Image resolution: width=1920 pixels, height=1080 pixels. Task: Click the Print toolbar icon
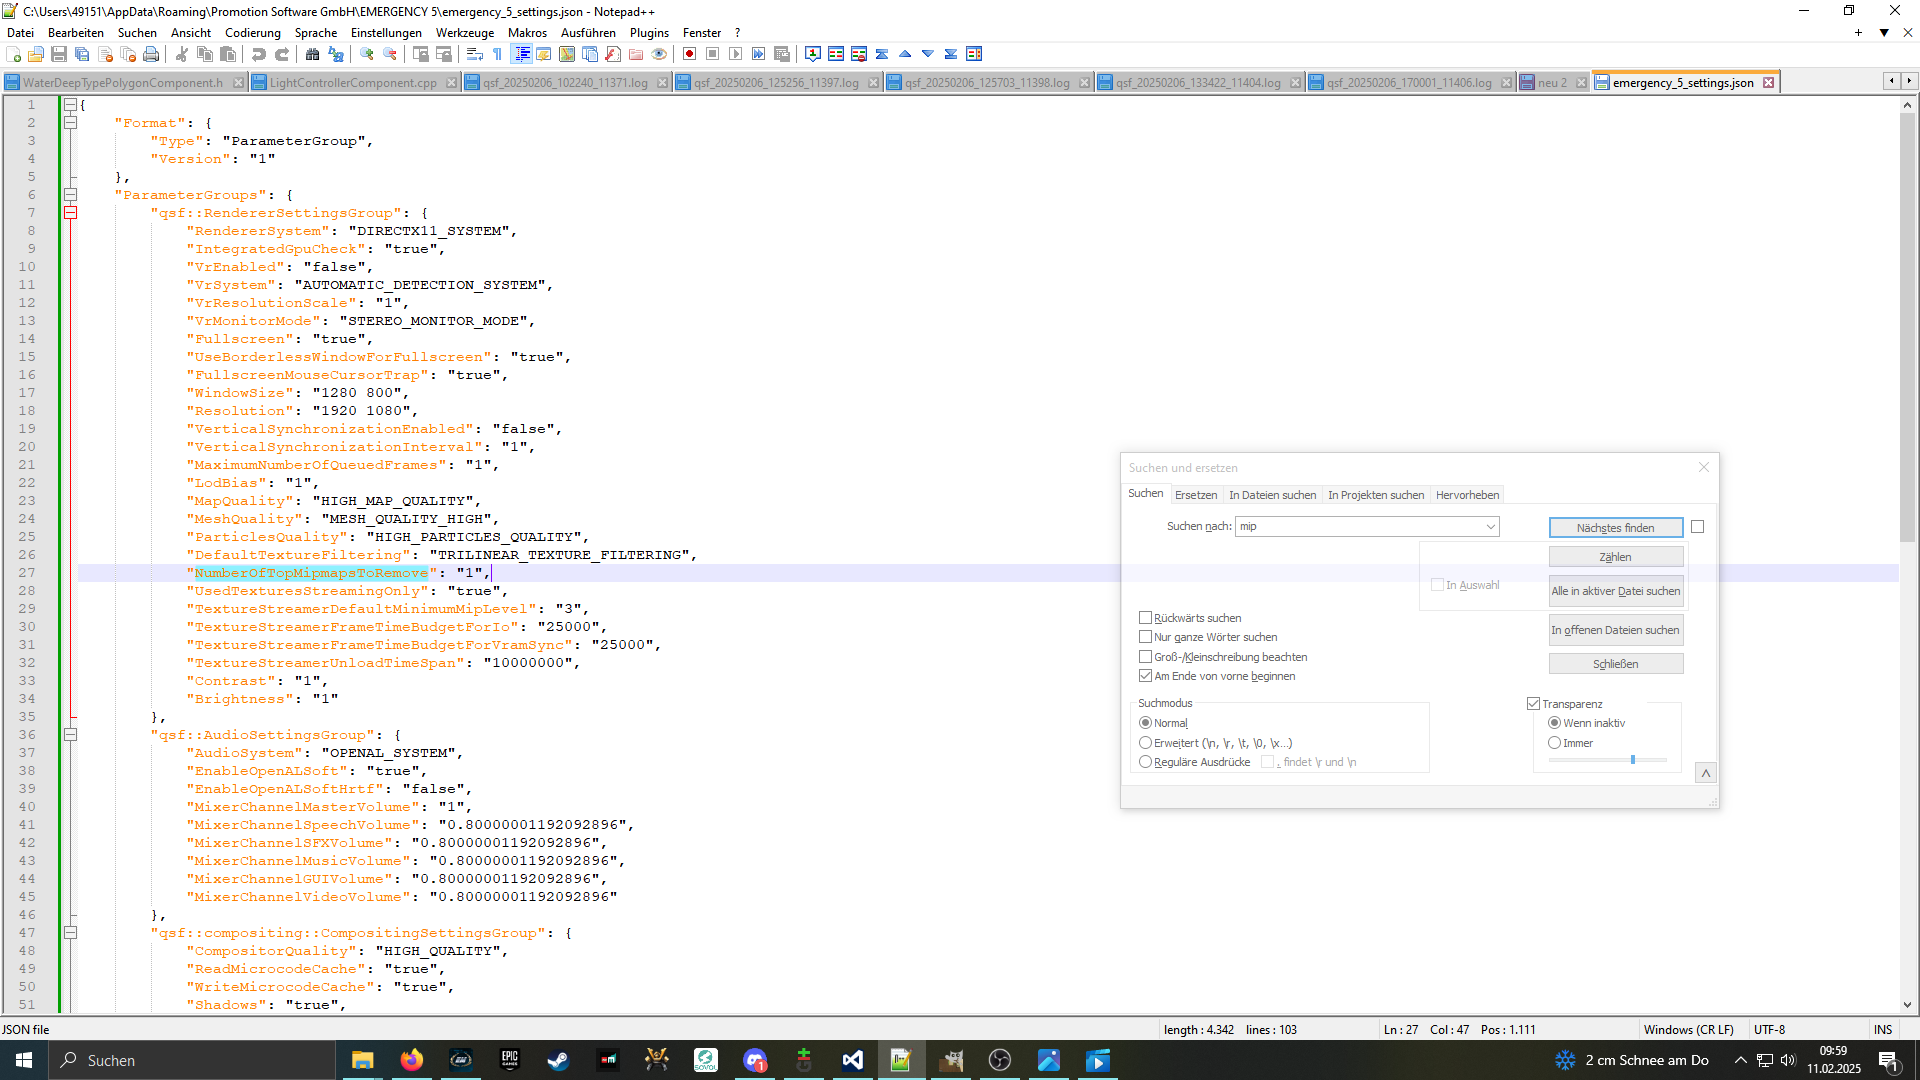pos(151,54)
